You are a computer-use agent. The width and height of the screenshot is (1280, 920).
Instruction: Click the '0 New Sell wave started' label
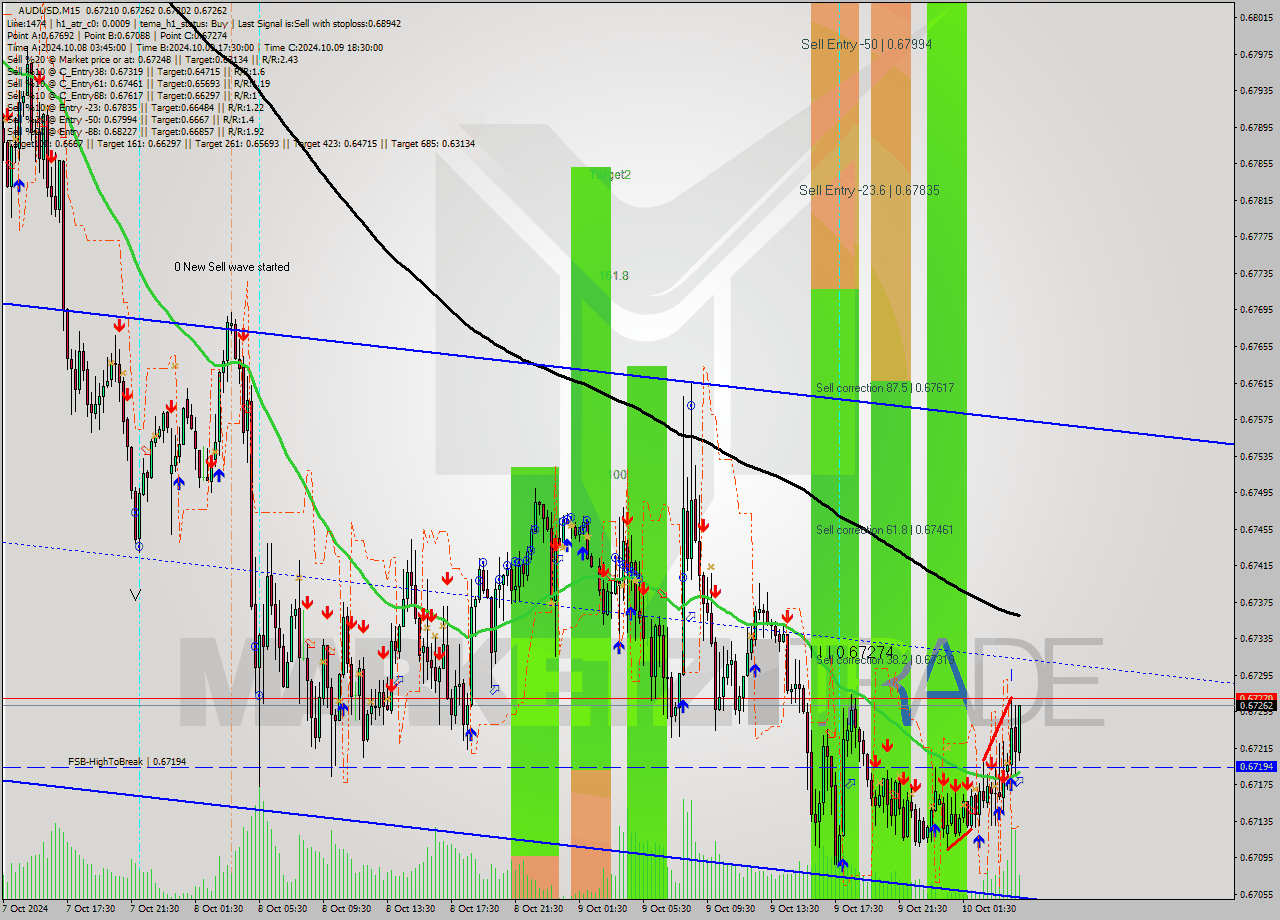click(232, 267)
